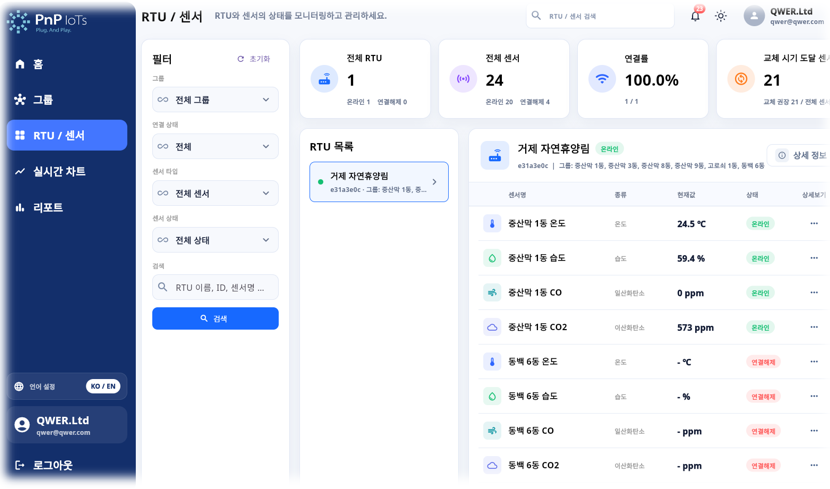Click the user avatar icon in header

click(x=754, y=16)
